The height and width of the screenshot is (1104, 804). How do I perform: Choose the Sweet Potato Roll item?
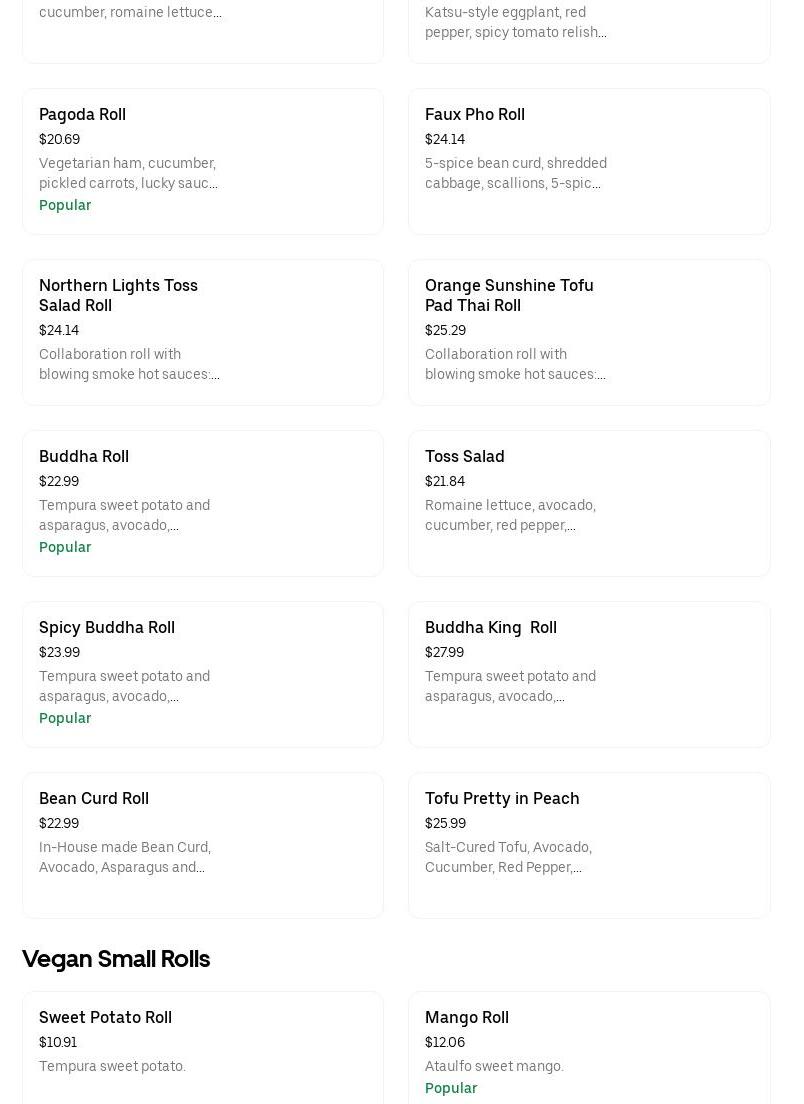click(105, 1018)
